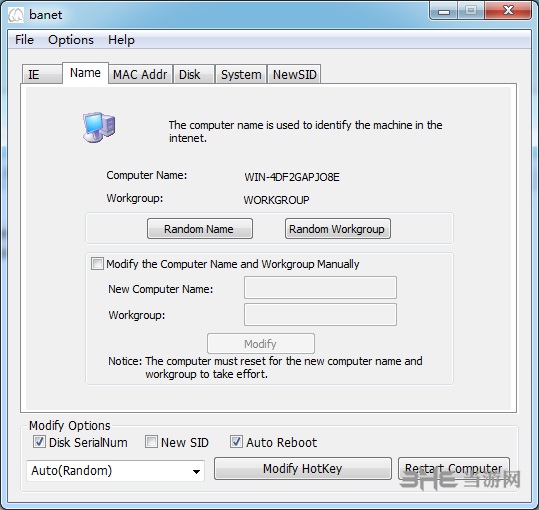Viewport: 539px width, 510px height.
Task: Click the banet app icon in title bar
Action: click(16, 15)
